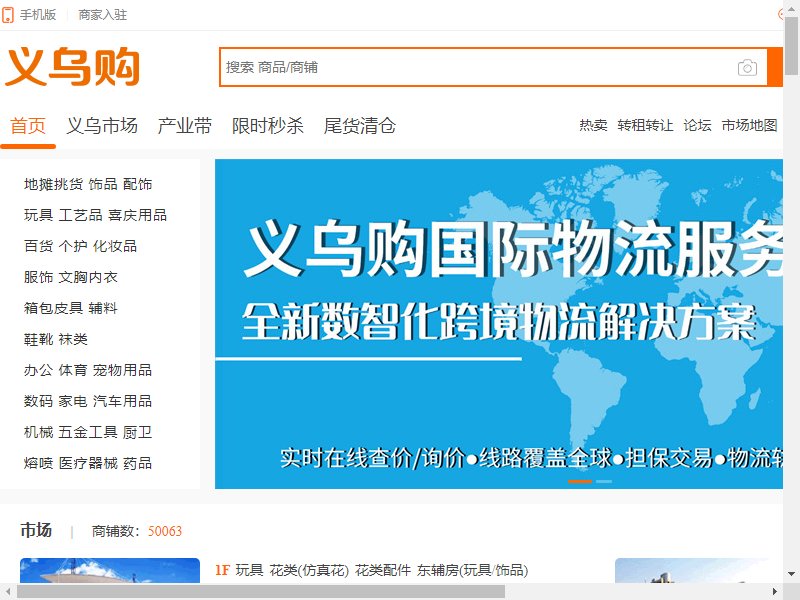Browse the 服饰 clothing category
Screen dimensions: 800x600
(38, 278)
